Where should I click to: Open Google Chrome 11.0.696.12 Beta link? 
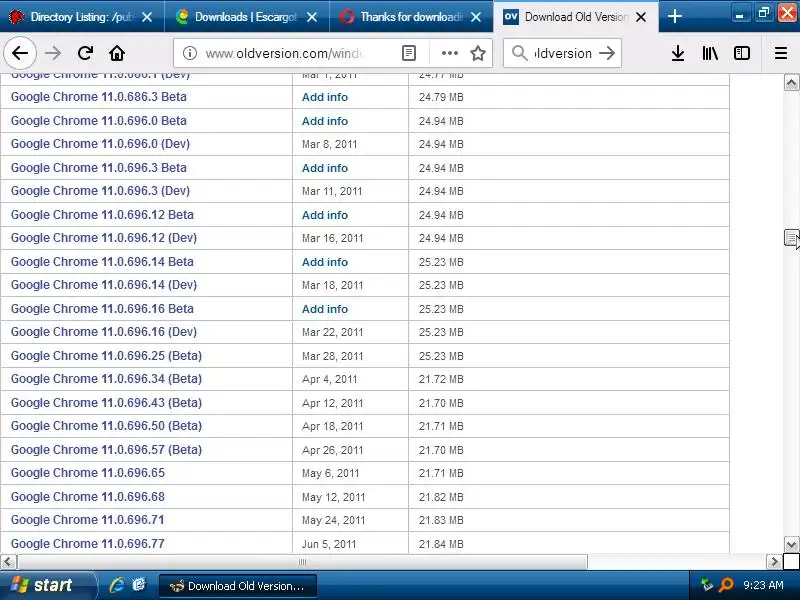102,215
